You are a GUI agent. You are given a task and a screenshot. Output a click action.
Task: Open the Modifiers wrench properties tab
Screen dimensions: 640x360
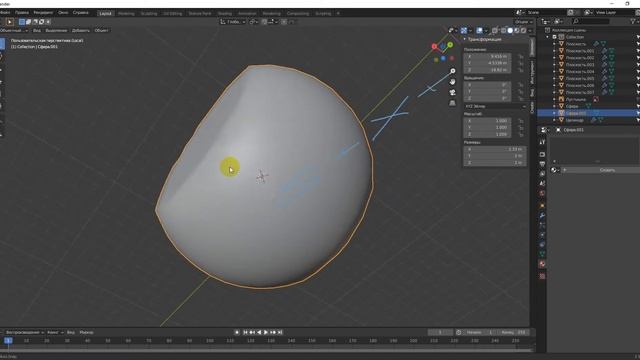click(x=542, y=216)
